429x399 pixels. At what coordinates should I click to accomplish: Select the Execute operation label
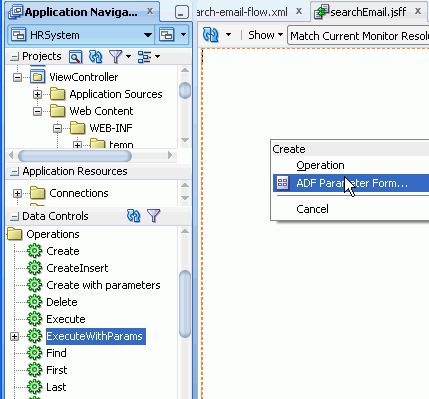tap(66, 319)
